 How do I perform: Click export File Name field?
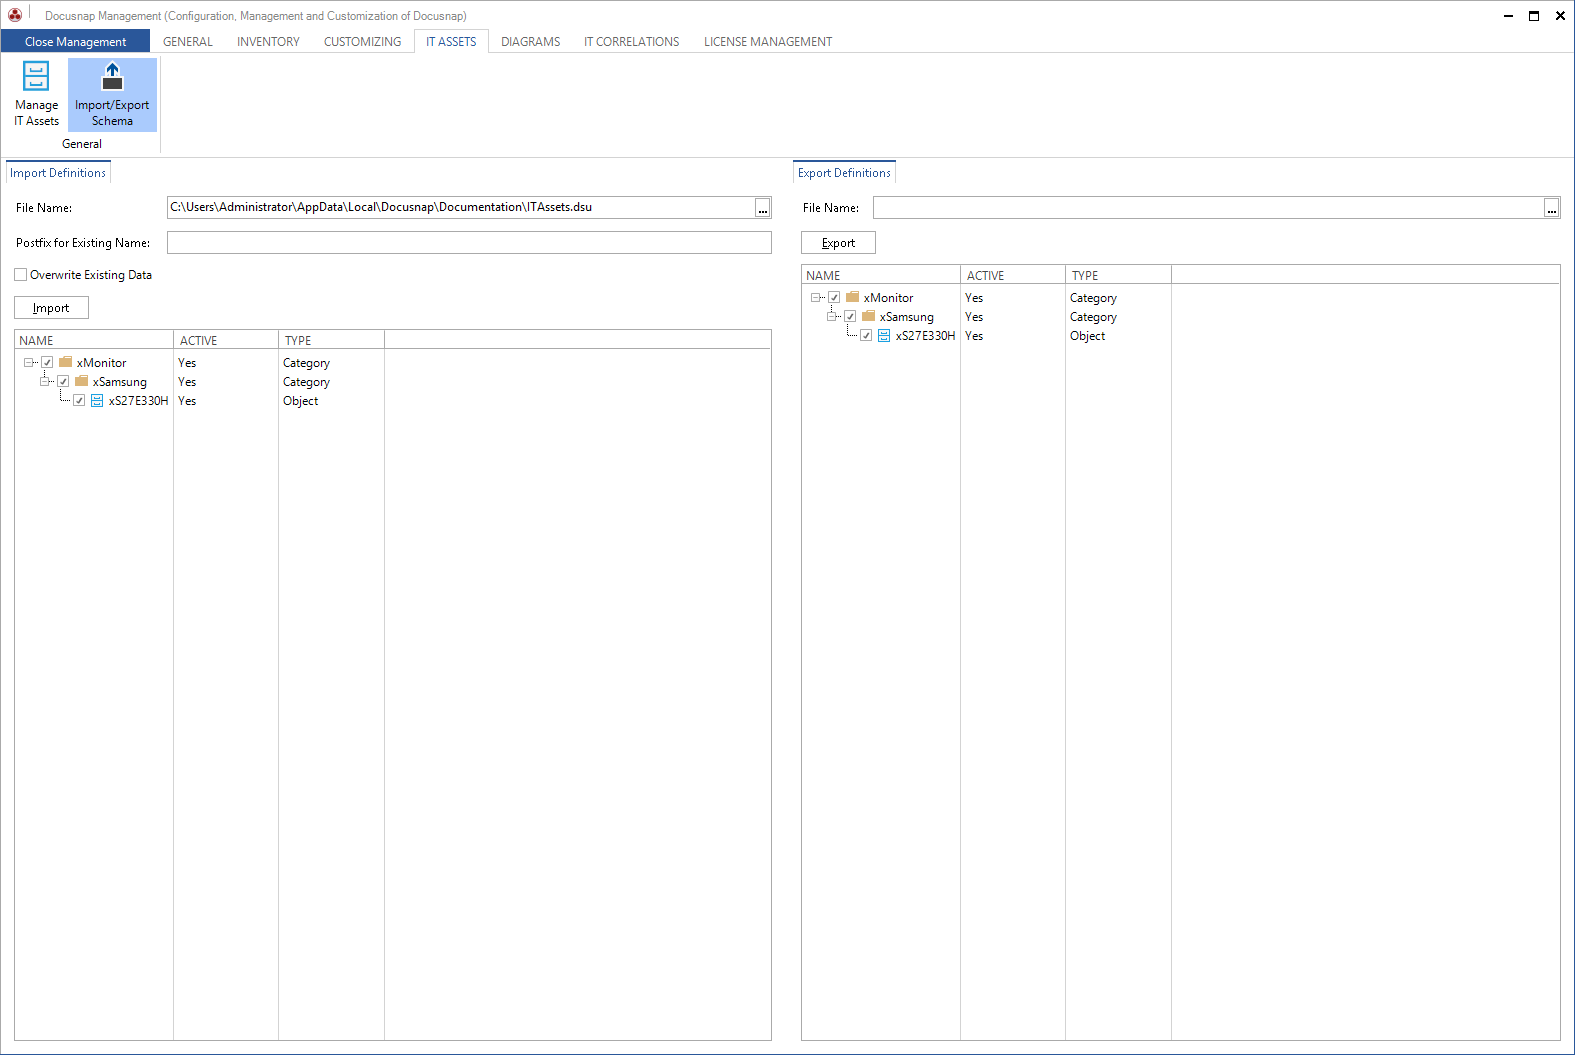(x=1209, y=207)
